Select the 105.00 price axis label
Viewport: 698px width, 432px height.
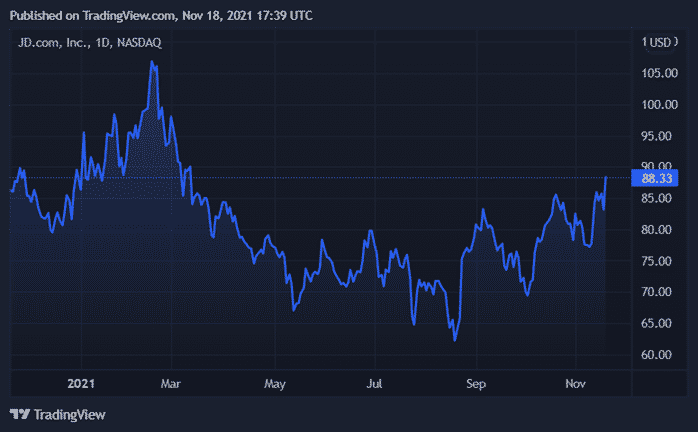point(659,73)
